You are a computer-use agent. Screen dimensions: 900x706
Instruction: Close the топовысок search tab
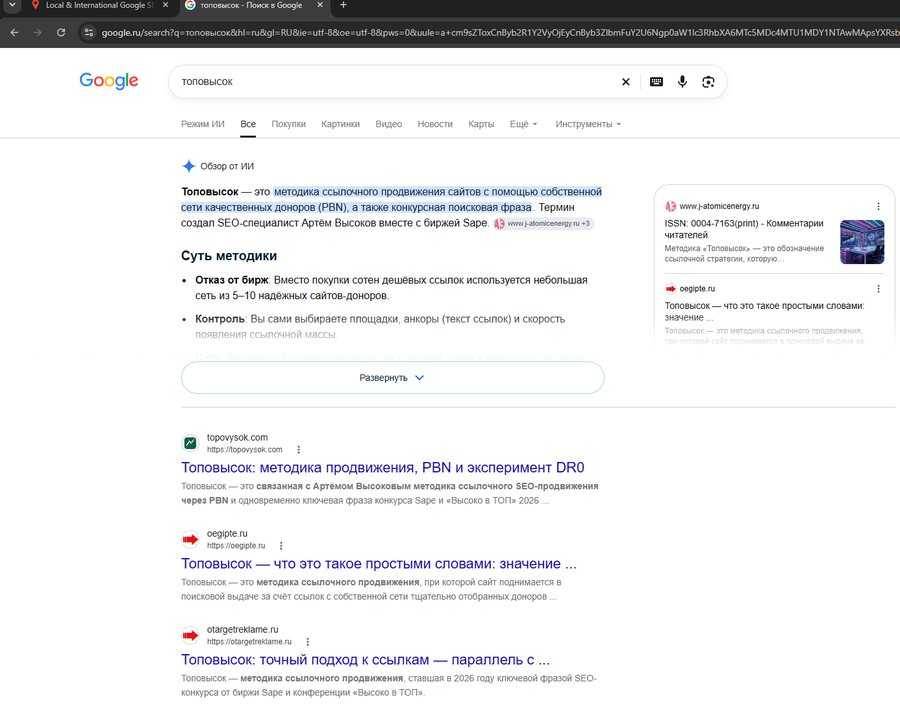click(x=320, y=5)
